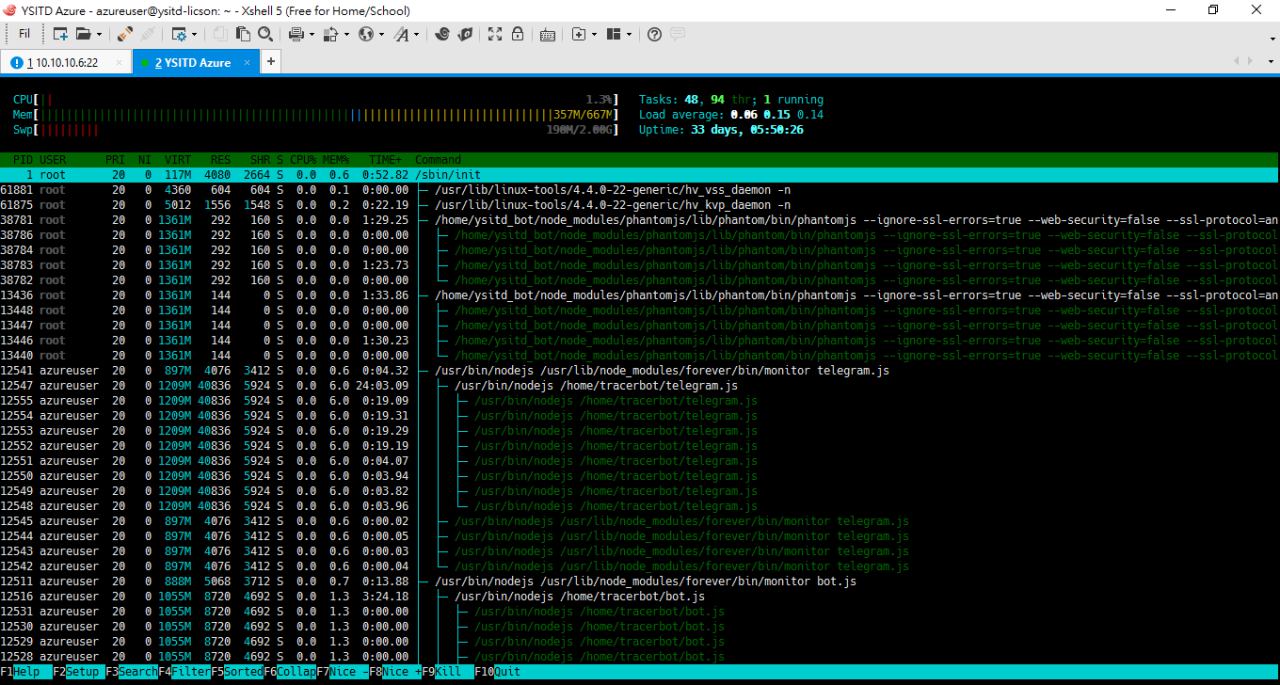1280x685 pixels.
Task: Toggle full screen mode icon
Action: click(495, 34)
